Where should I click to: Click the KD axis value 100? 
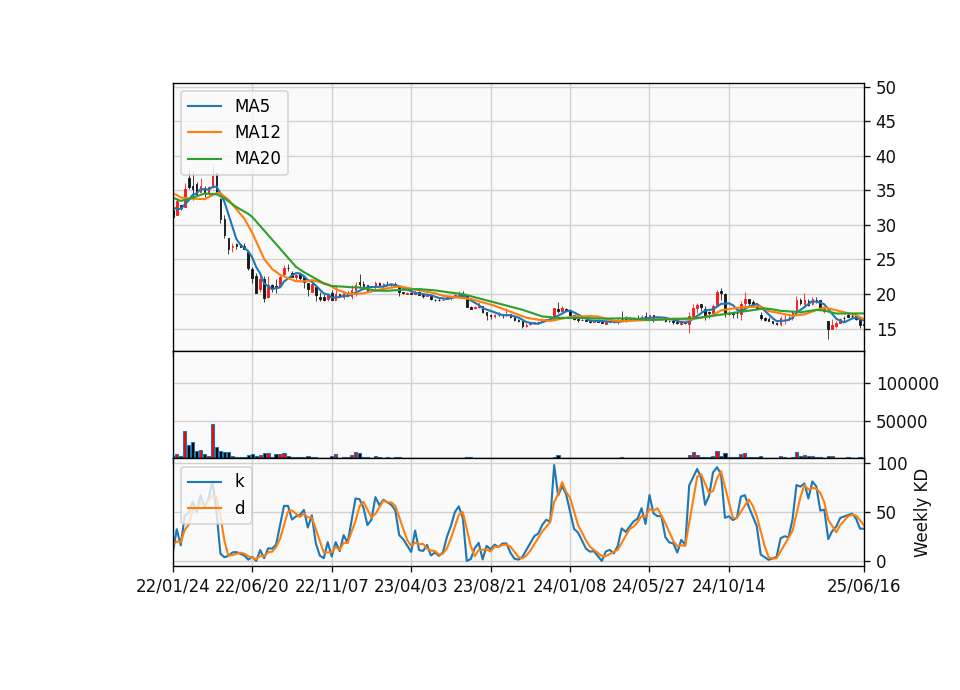click(x=892, y=463)
